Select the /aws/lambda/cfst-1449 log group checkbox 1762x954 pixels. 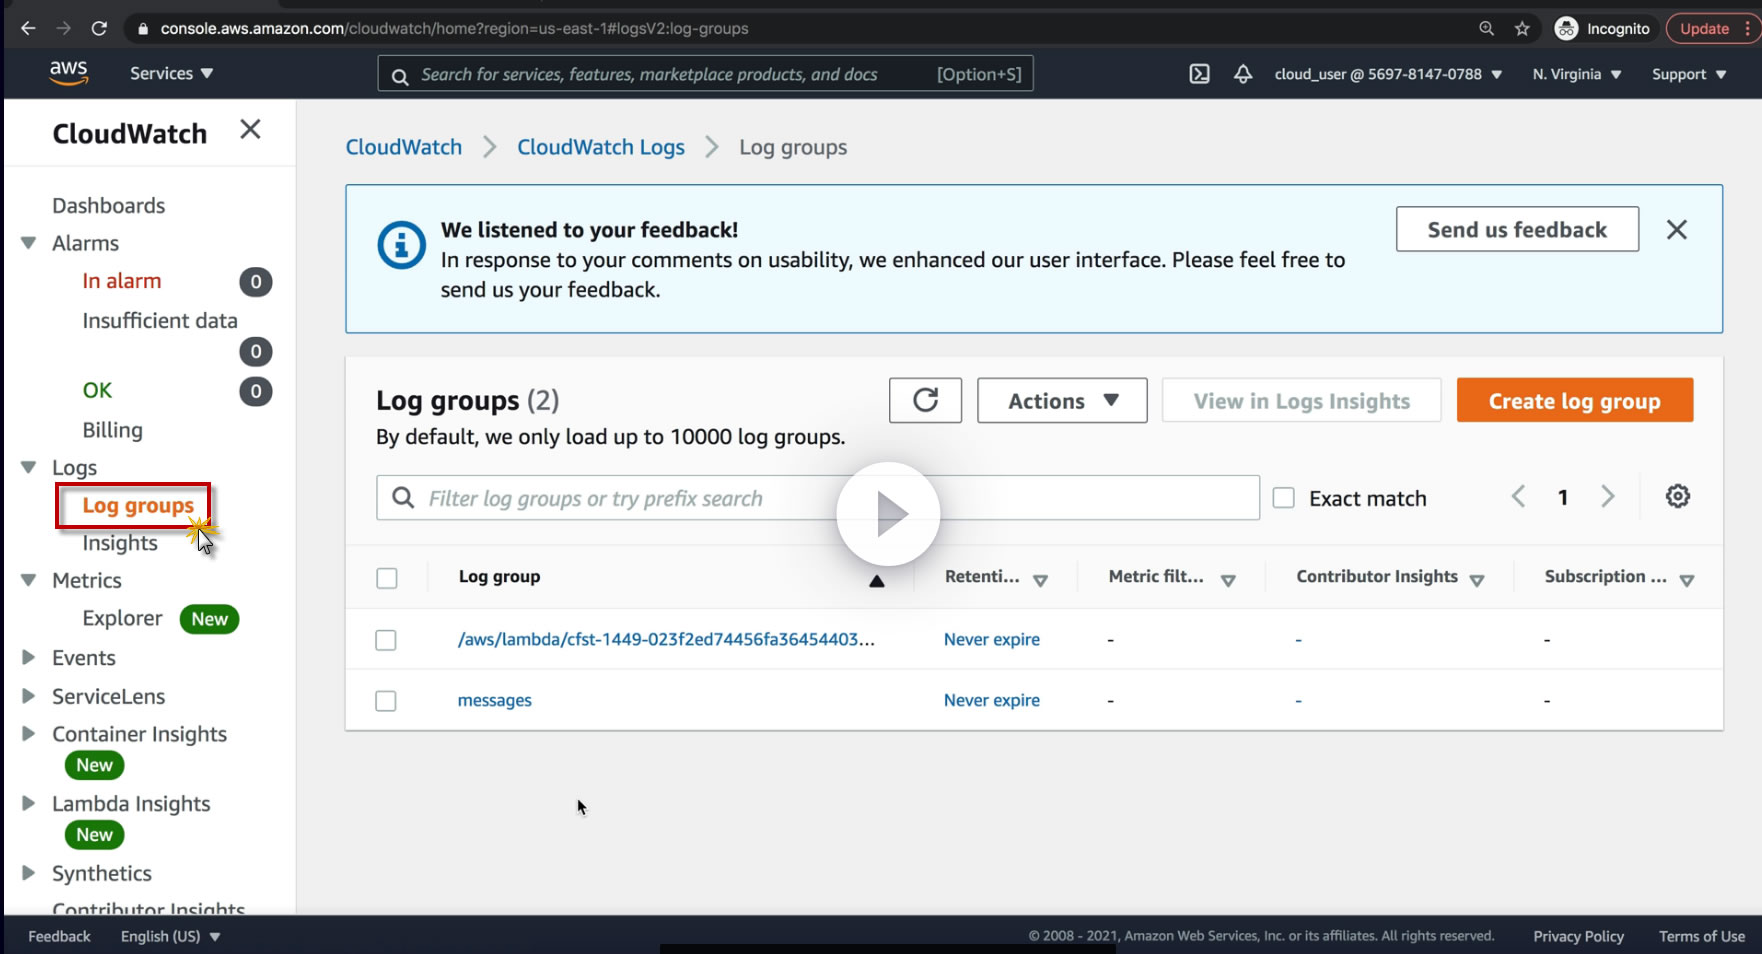coord(386,640)
